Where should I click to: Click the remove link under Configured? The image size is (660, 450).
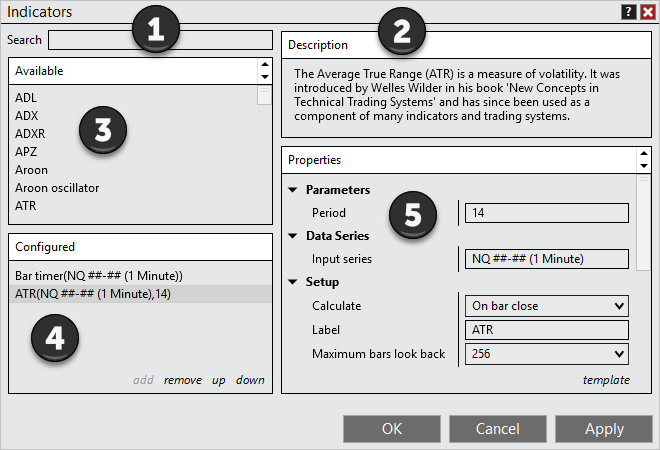tap(183, 380)
